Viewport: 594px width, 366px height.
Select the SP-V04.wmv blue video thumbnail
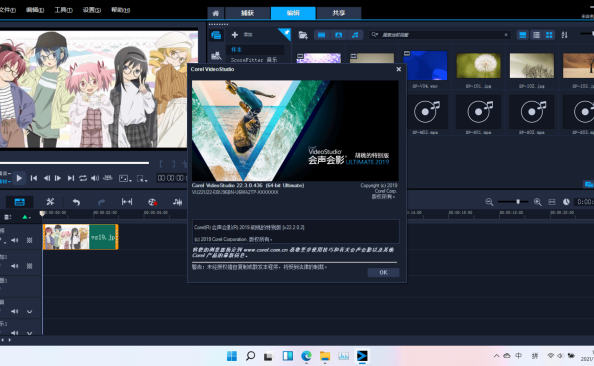click(x=425, y=66)
